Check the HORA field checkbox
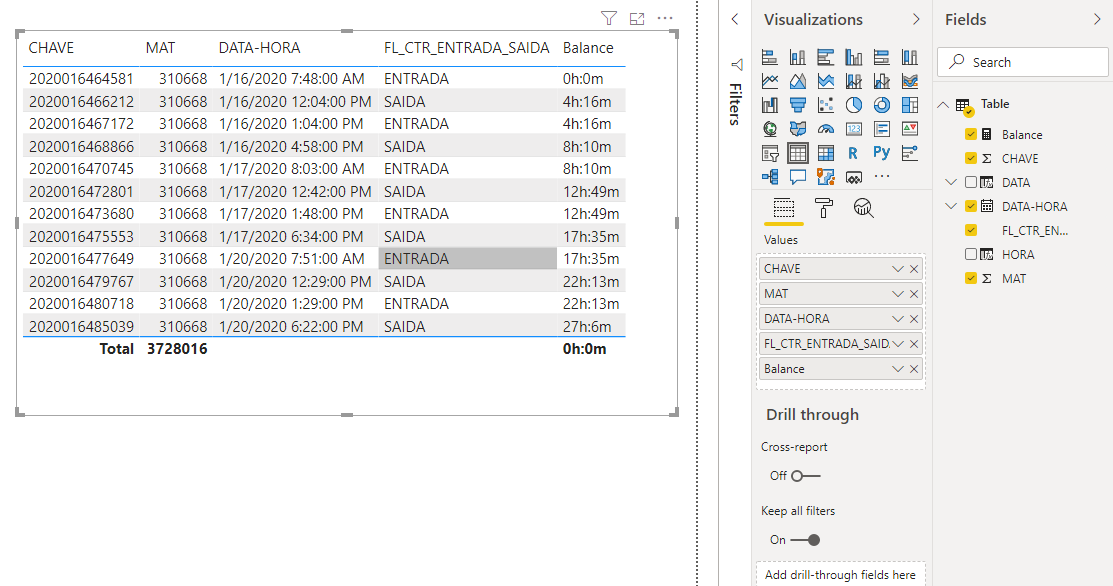Viewport: 1113px width, 586px height. pyautogui.click(x=970, y=254)
